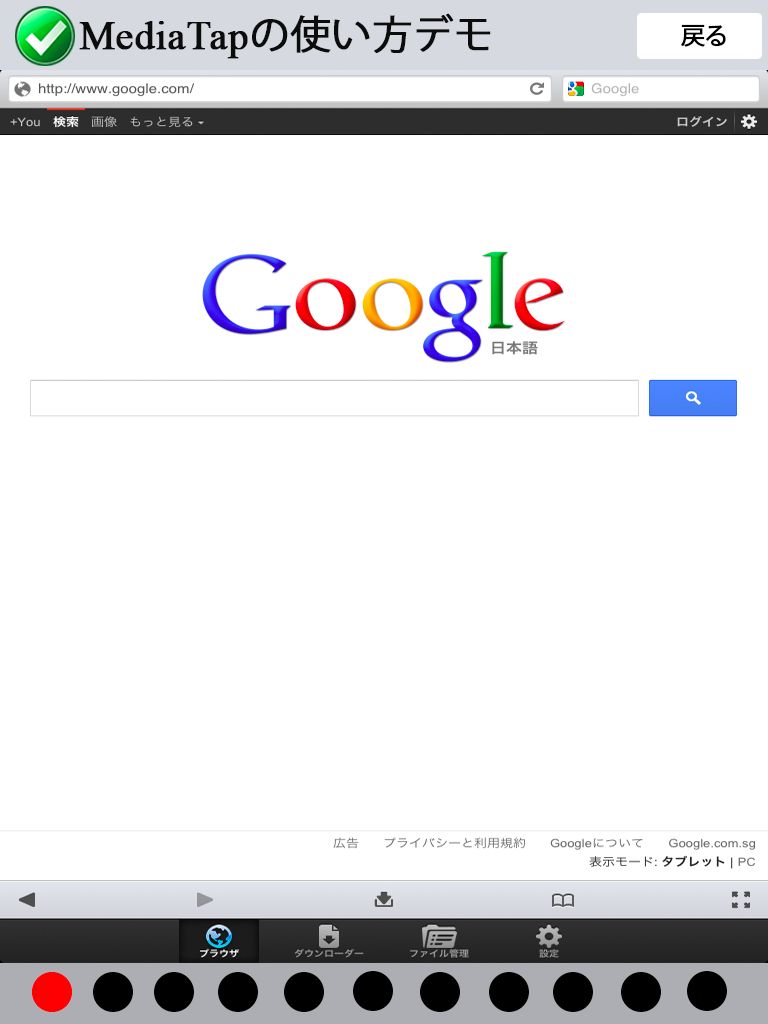
Task: Click the blue magnifier search button
Action: [693, 398]
